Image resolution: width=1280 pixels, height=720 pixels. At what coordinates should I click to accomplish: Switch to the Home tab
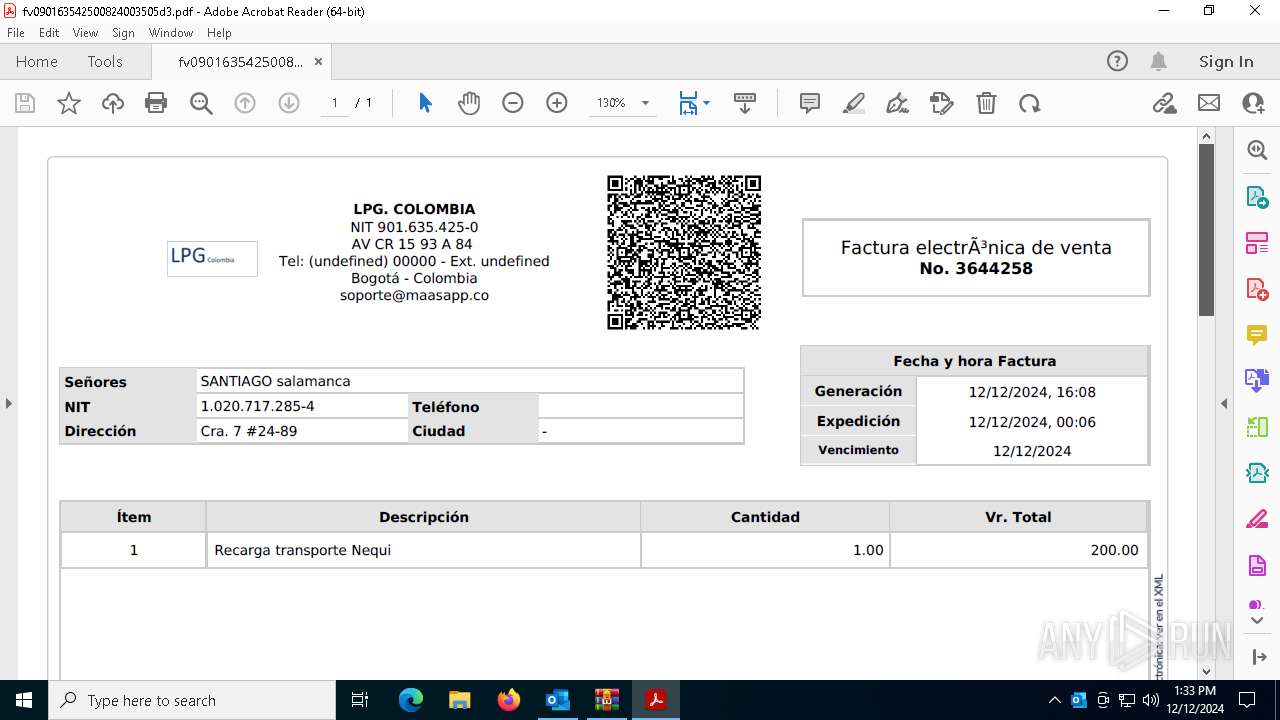[37, 61]
